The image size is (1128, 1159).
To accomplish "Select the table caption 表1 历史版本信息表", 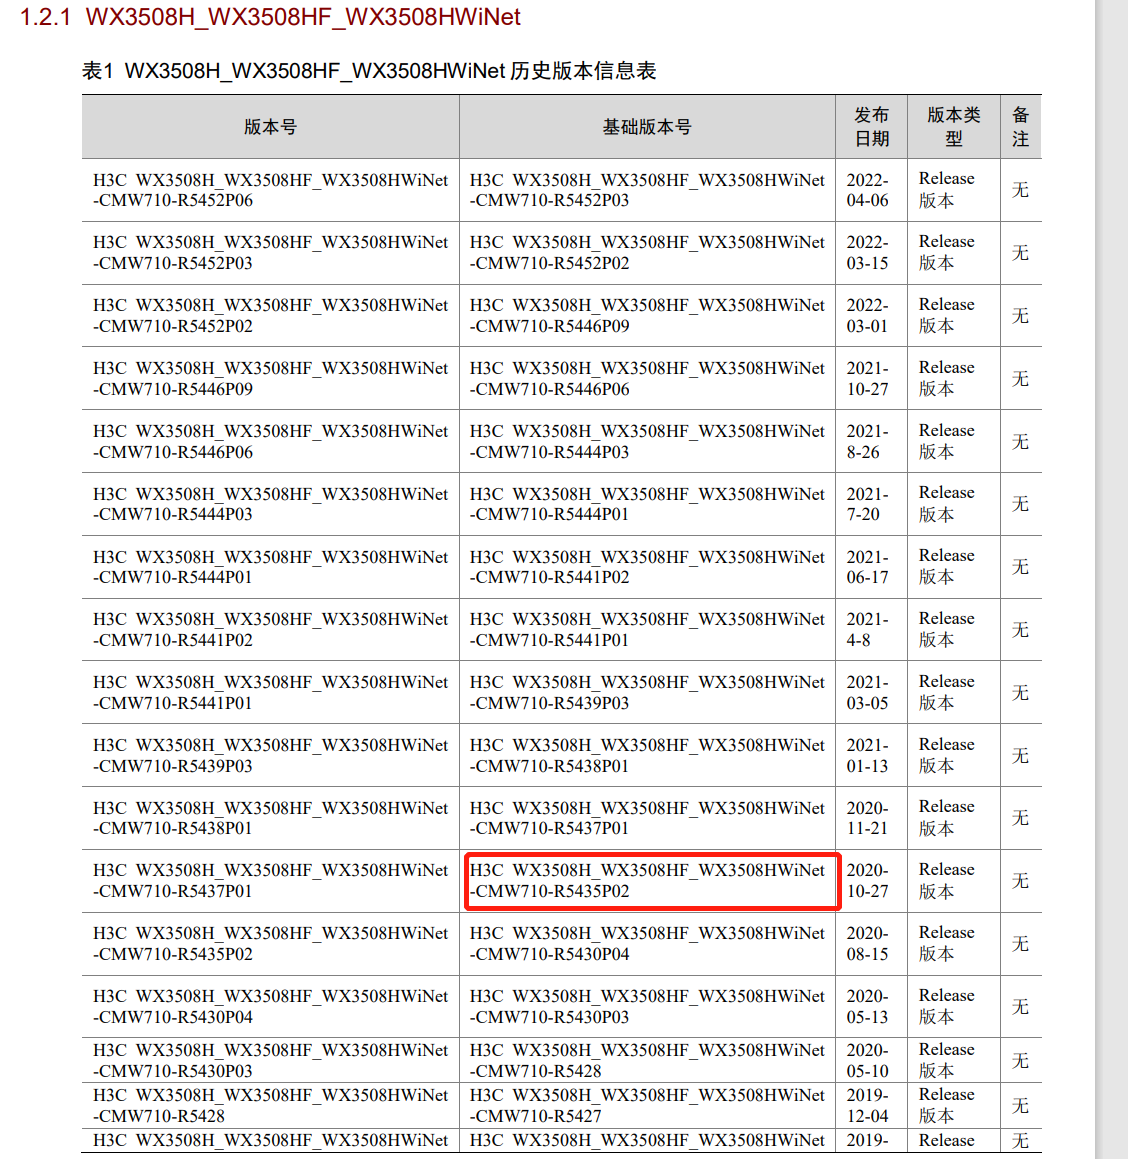I will (369, 71).
